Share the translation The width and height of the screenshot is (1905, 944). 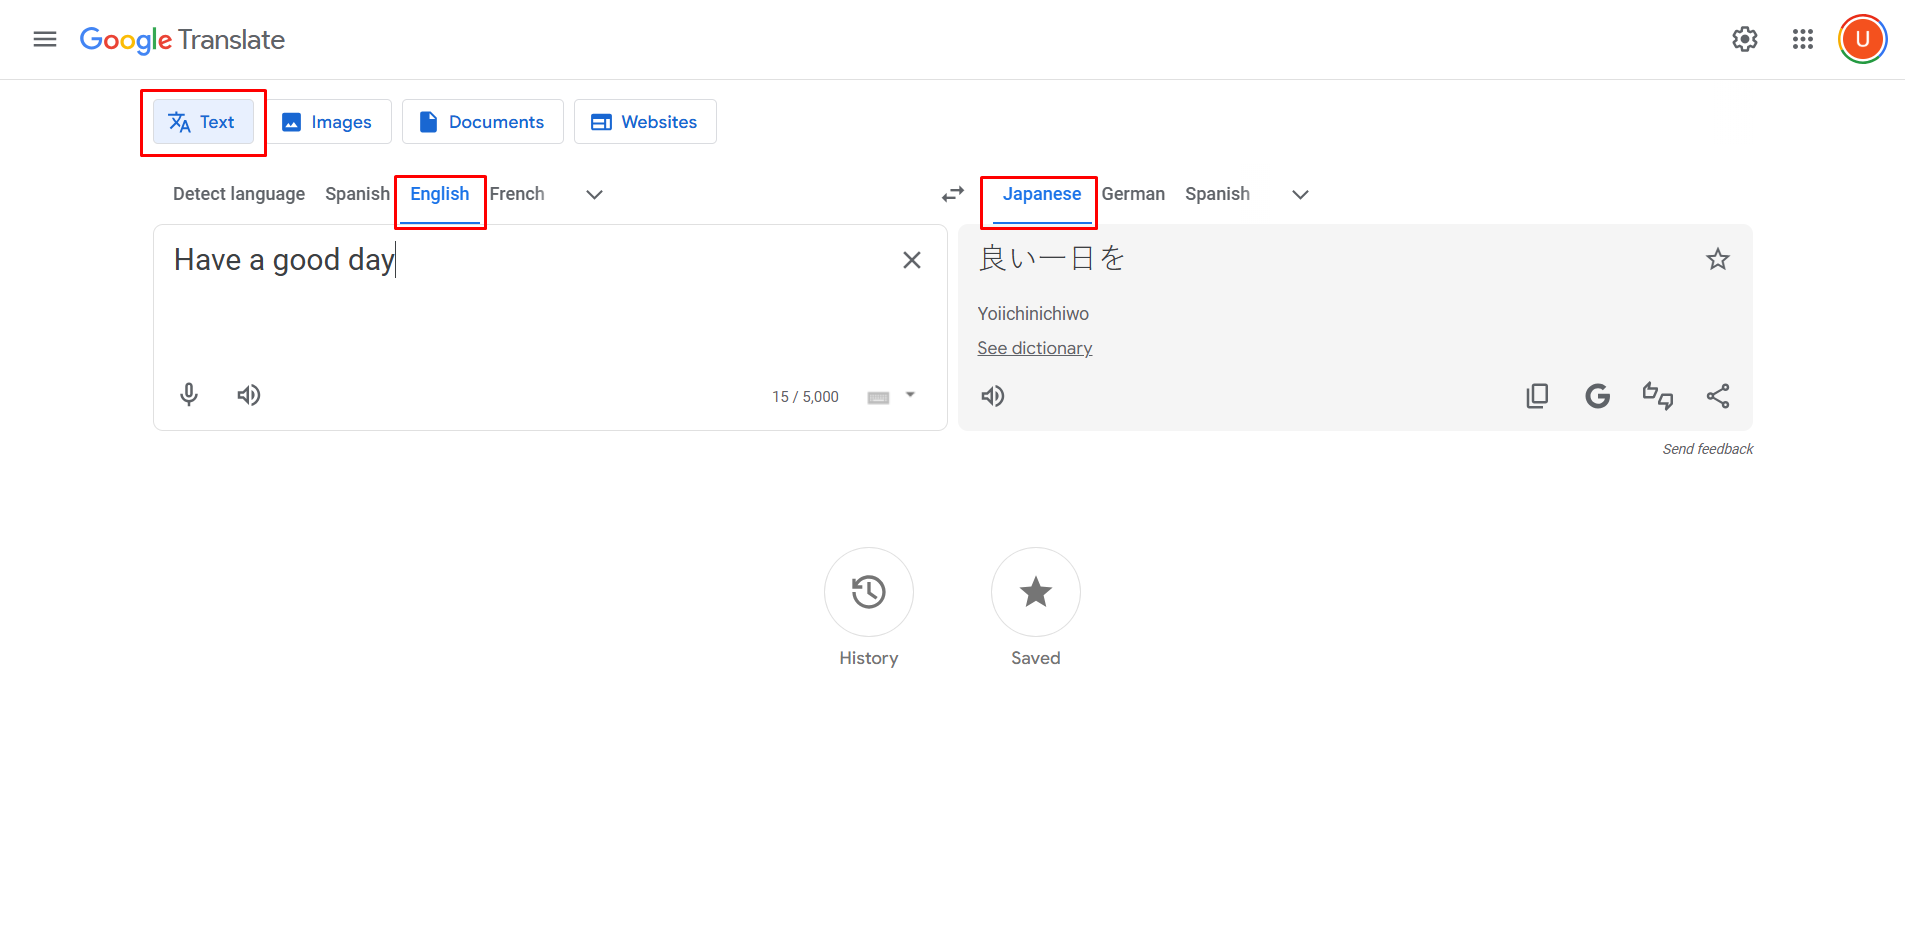(x=1718, y=396)
